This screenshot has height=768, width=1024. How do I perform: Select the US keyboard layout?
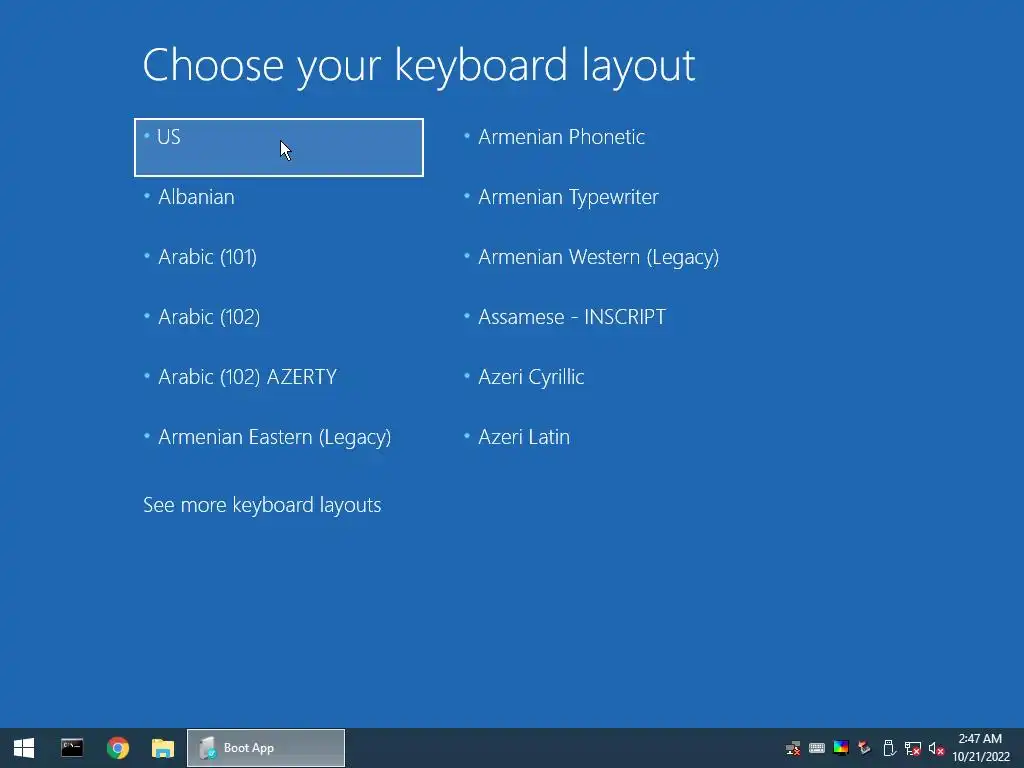pos(279,148)
